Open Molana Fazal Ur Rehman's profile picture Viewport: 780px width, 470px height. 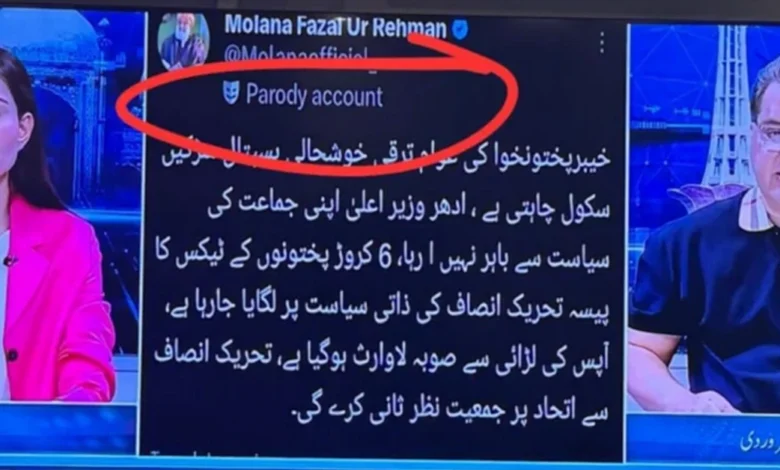point(184,40)
